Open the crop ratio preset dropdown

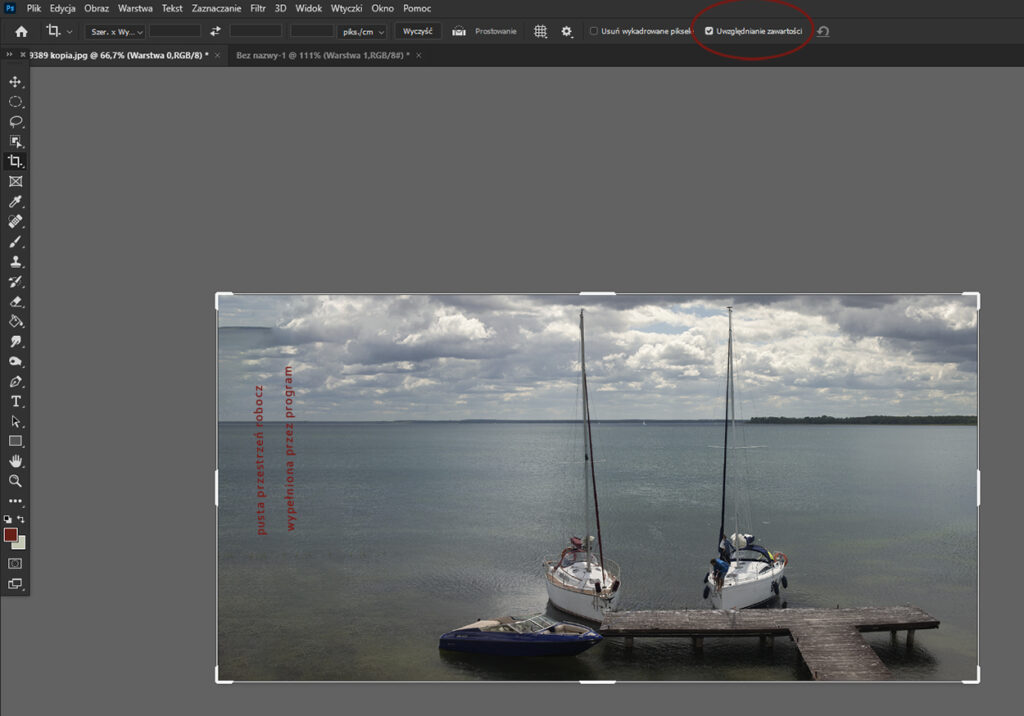click(x=114, y=31)
